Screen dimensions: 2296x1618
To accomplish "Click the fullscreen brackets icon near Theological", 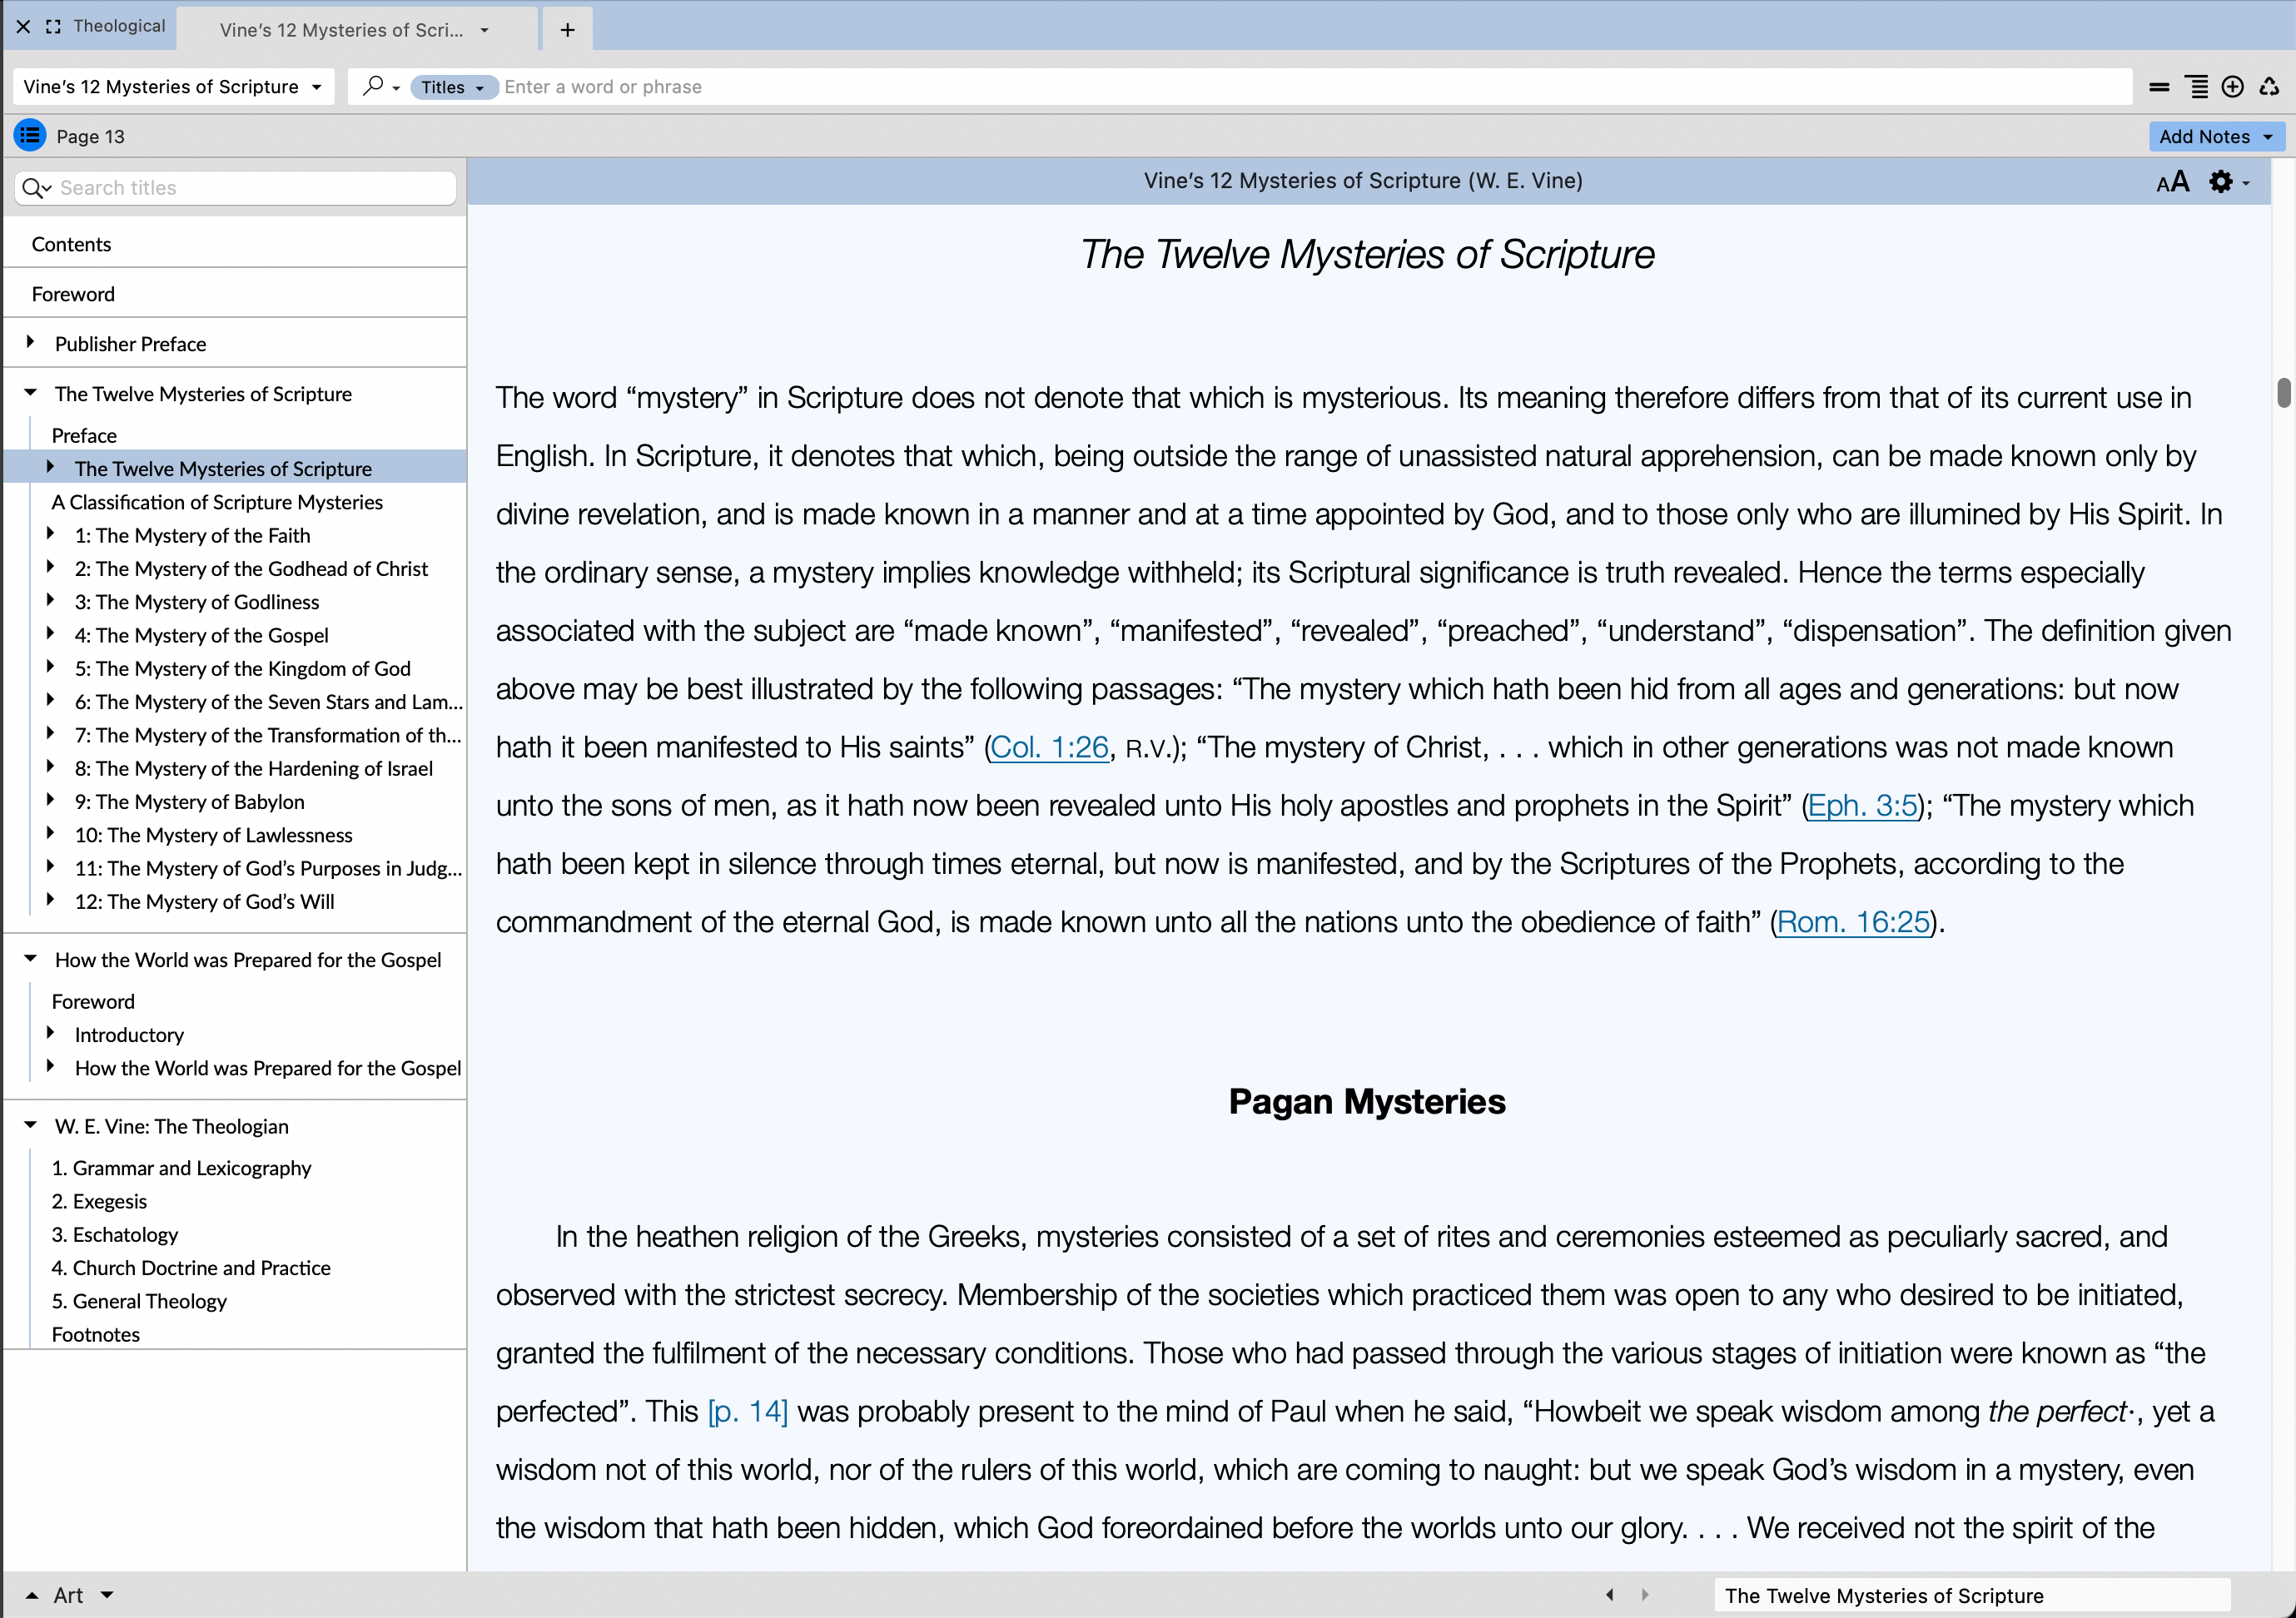I will click(53, 27).
